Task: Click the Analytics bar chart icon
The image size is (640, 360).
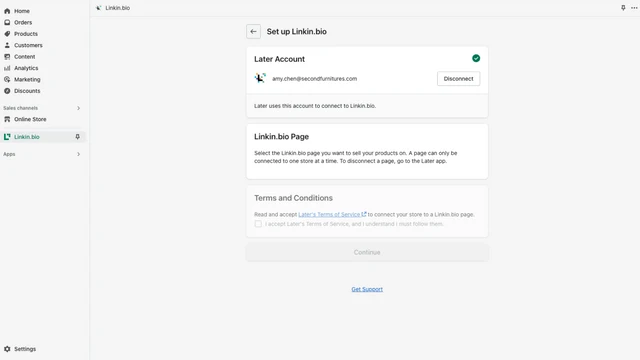Action: click(x=7, y=68)
